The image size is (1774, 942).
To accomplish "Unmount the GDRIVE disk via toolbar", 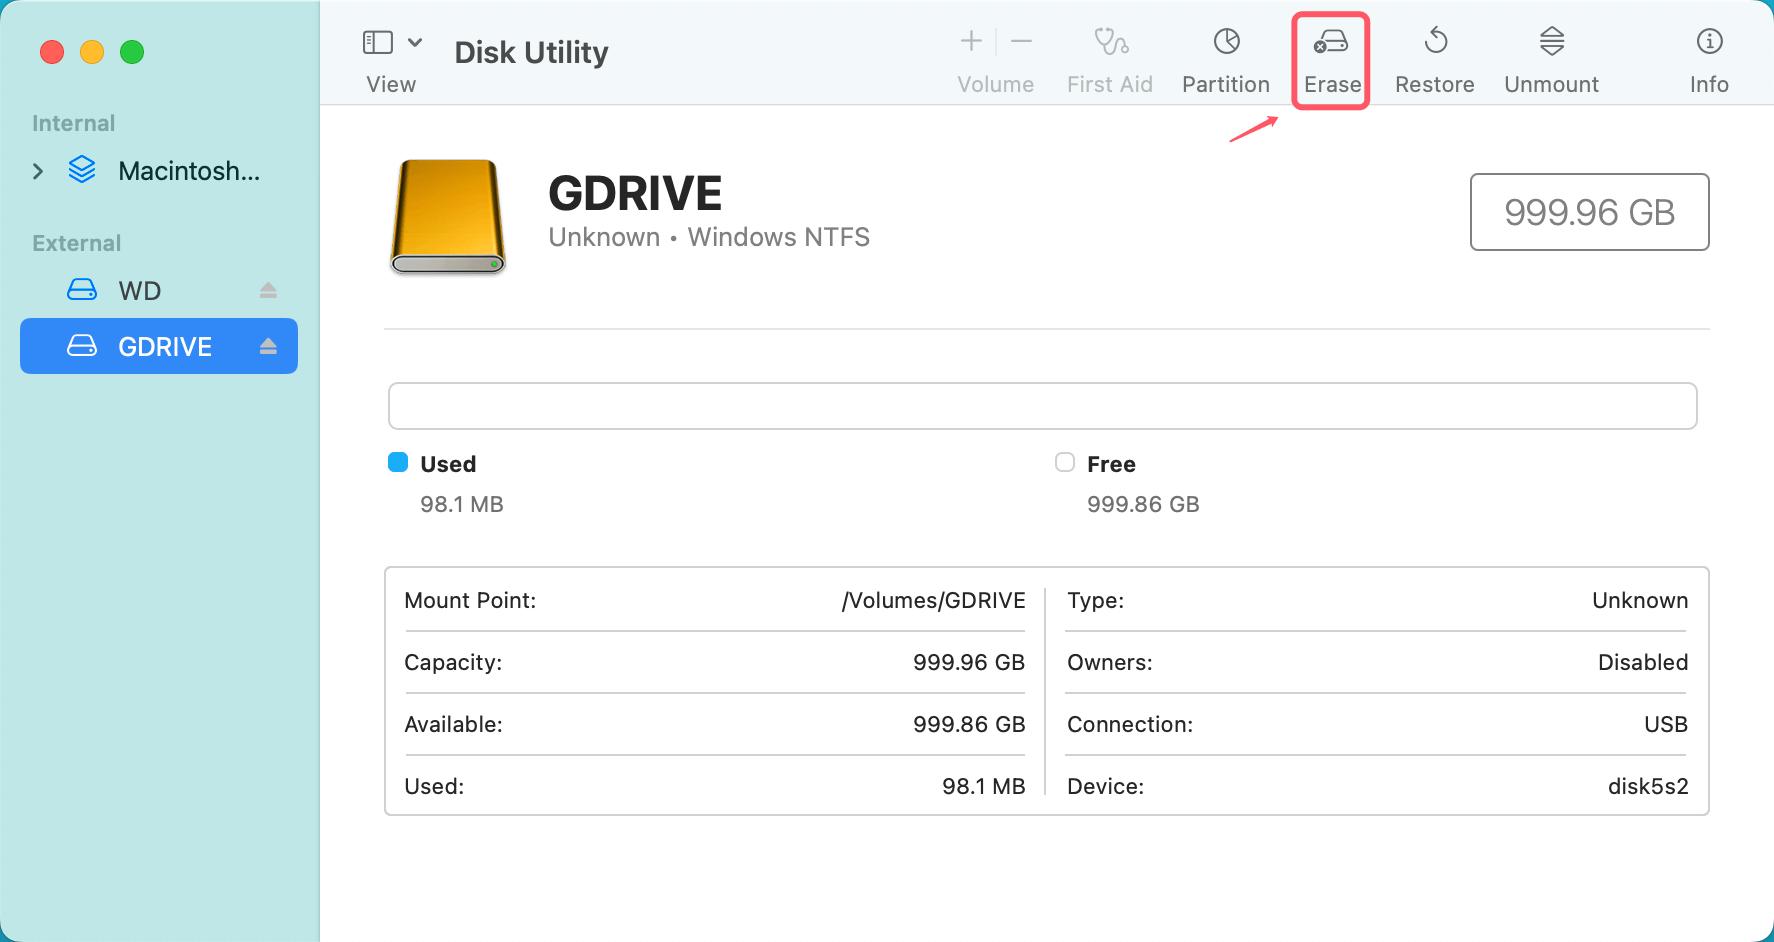I will click(1550, 55).
